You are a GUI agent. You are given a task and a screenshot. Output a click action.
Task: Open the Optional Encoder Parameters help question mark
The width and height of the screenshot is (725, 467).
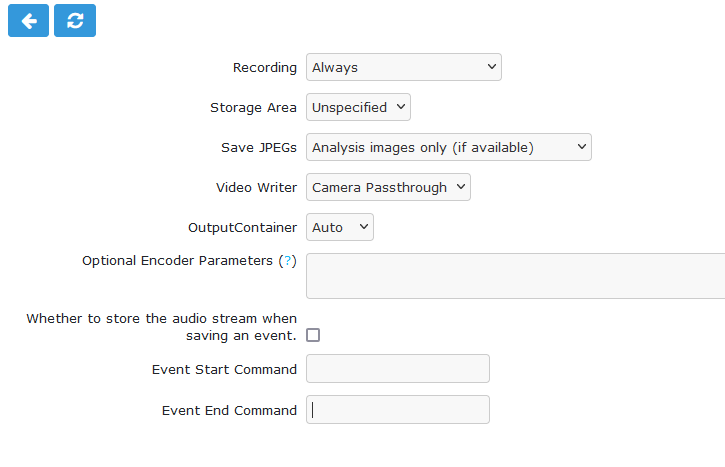288,261
